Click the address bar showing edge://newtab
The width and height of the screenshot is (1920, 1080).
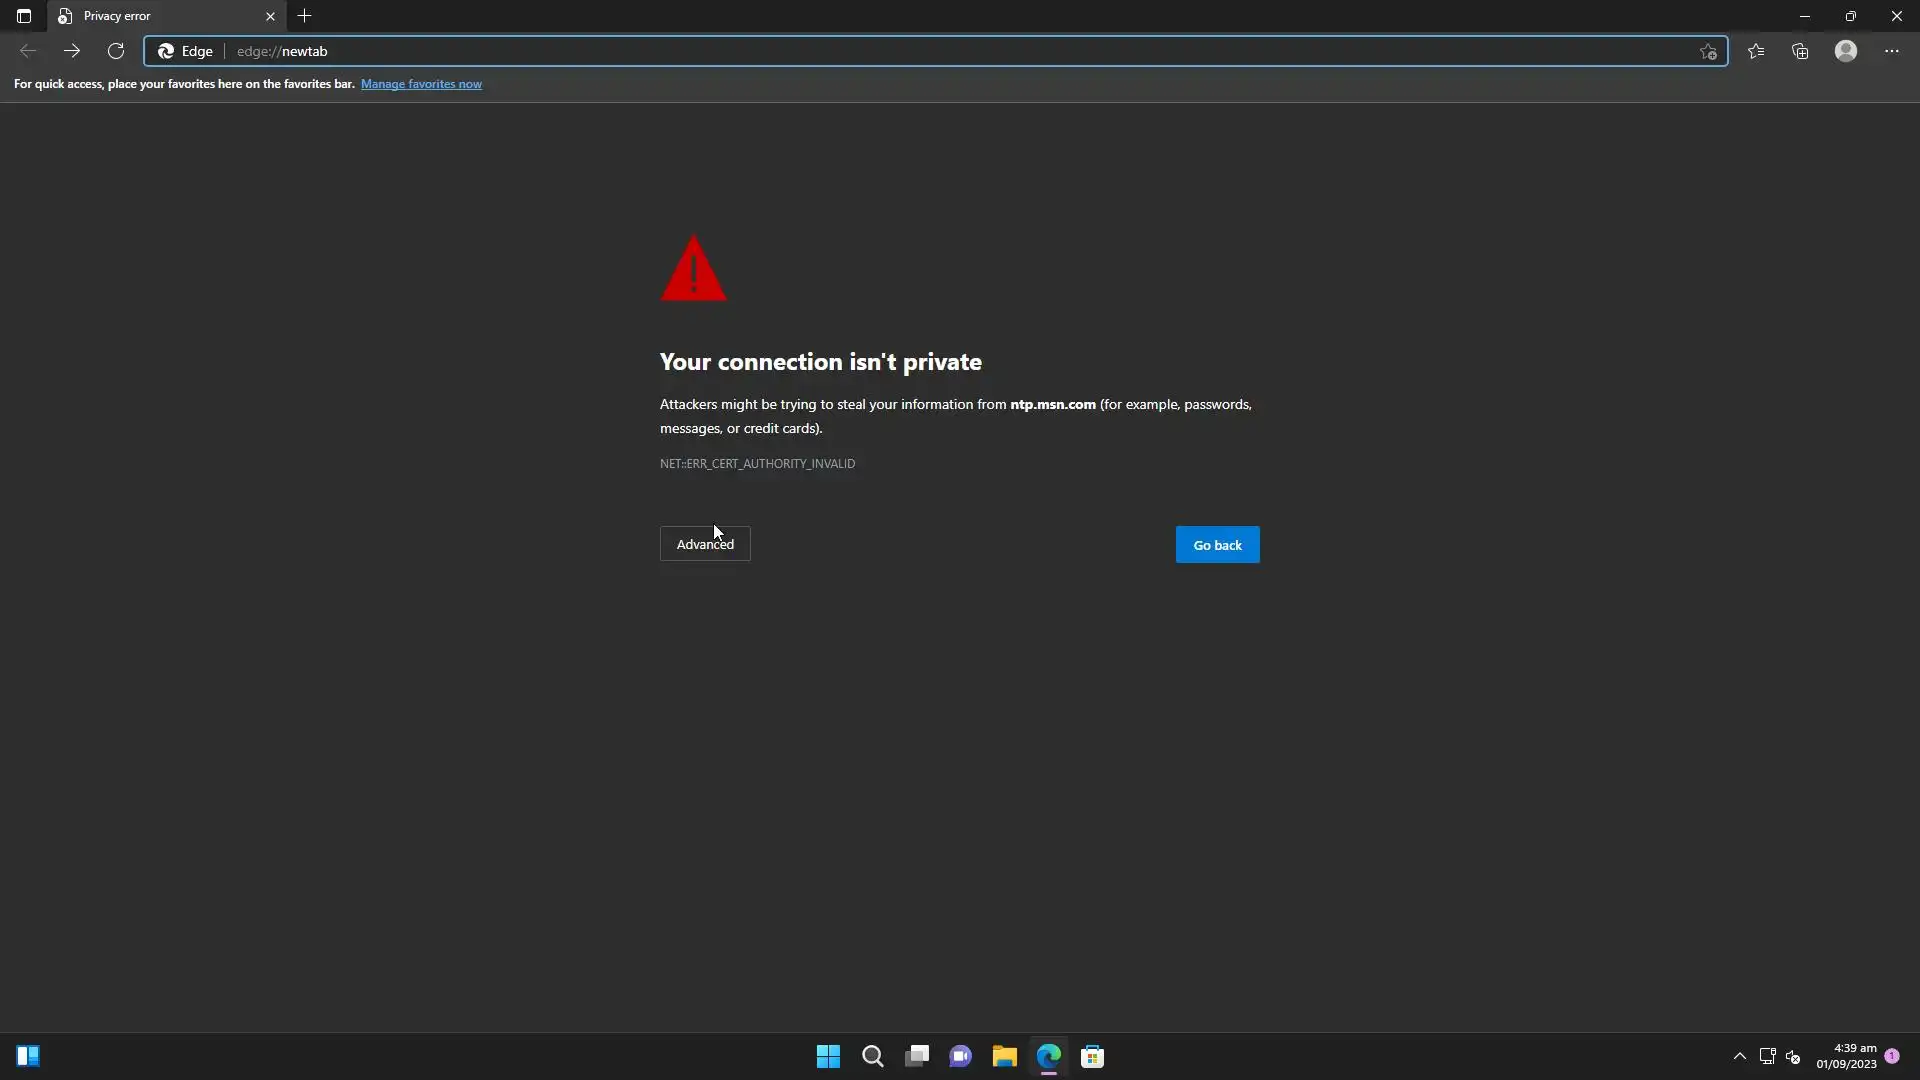pos(900,51)
